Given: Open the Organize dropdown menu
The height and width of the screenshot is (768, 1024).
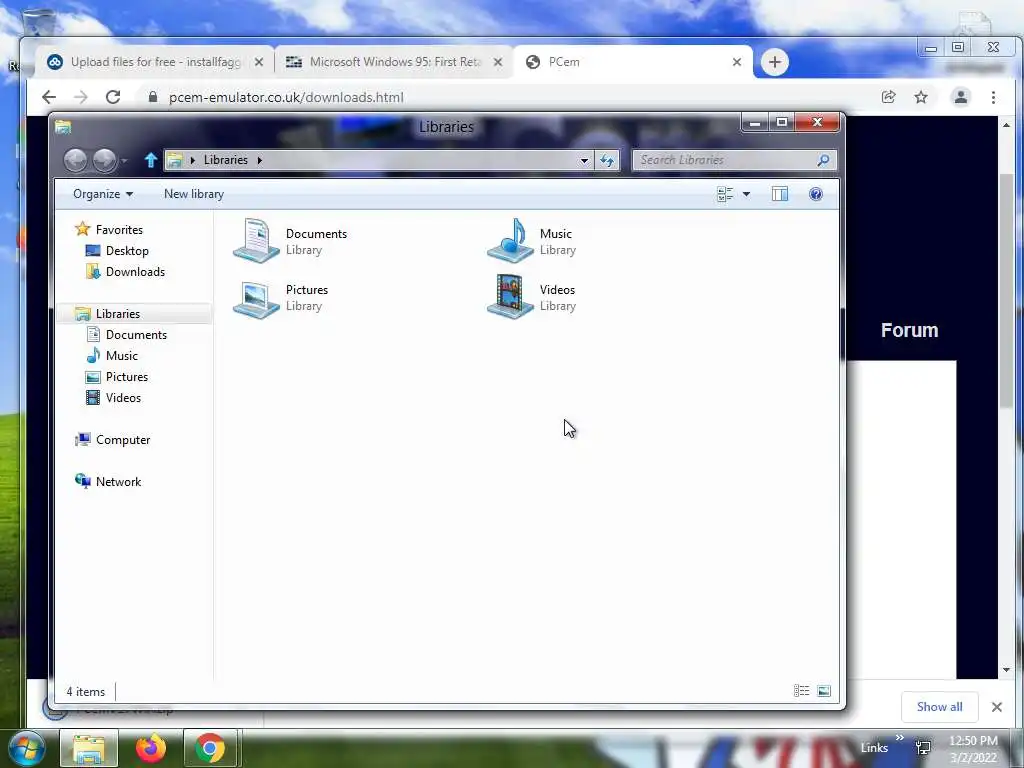Looking at the screenshot, I should pos(103,194).
